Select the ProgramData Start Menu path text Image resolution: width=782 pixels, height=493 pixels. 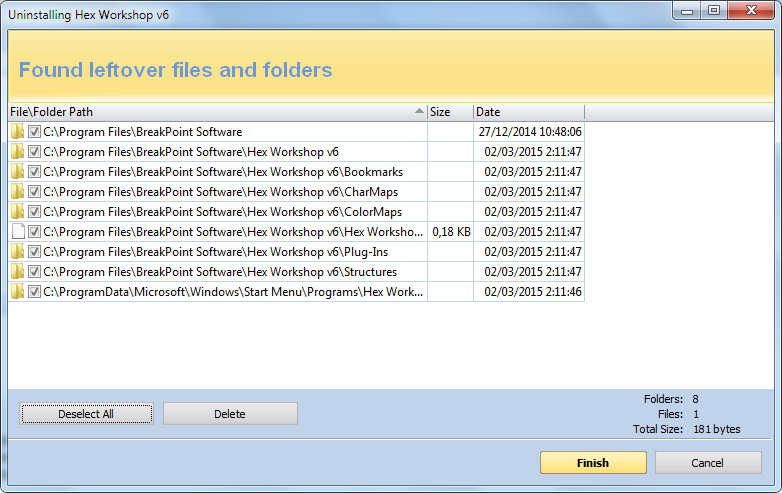point(233,292)
